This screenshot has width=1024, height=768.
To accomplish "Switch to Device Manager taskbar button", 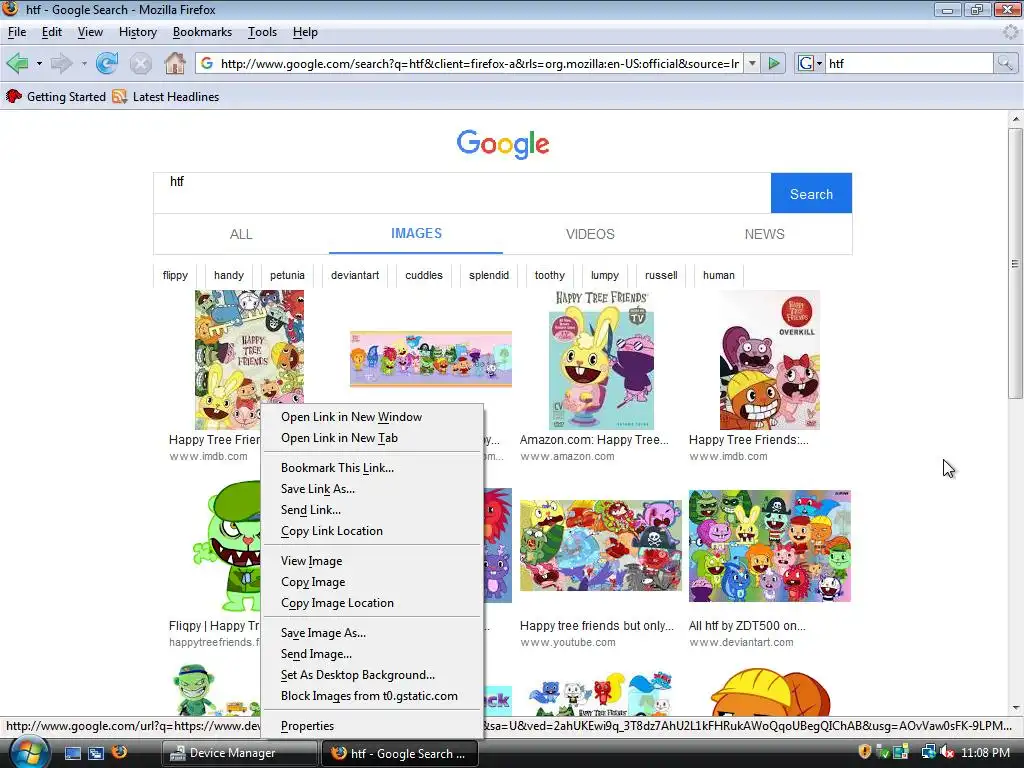I will [x=240, y=753].
